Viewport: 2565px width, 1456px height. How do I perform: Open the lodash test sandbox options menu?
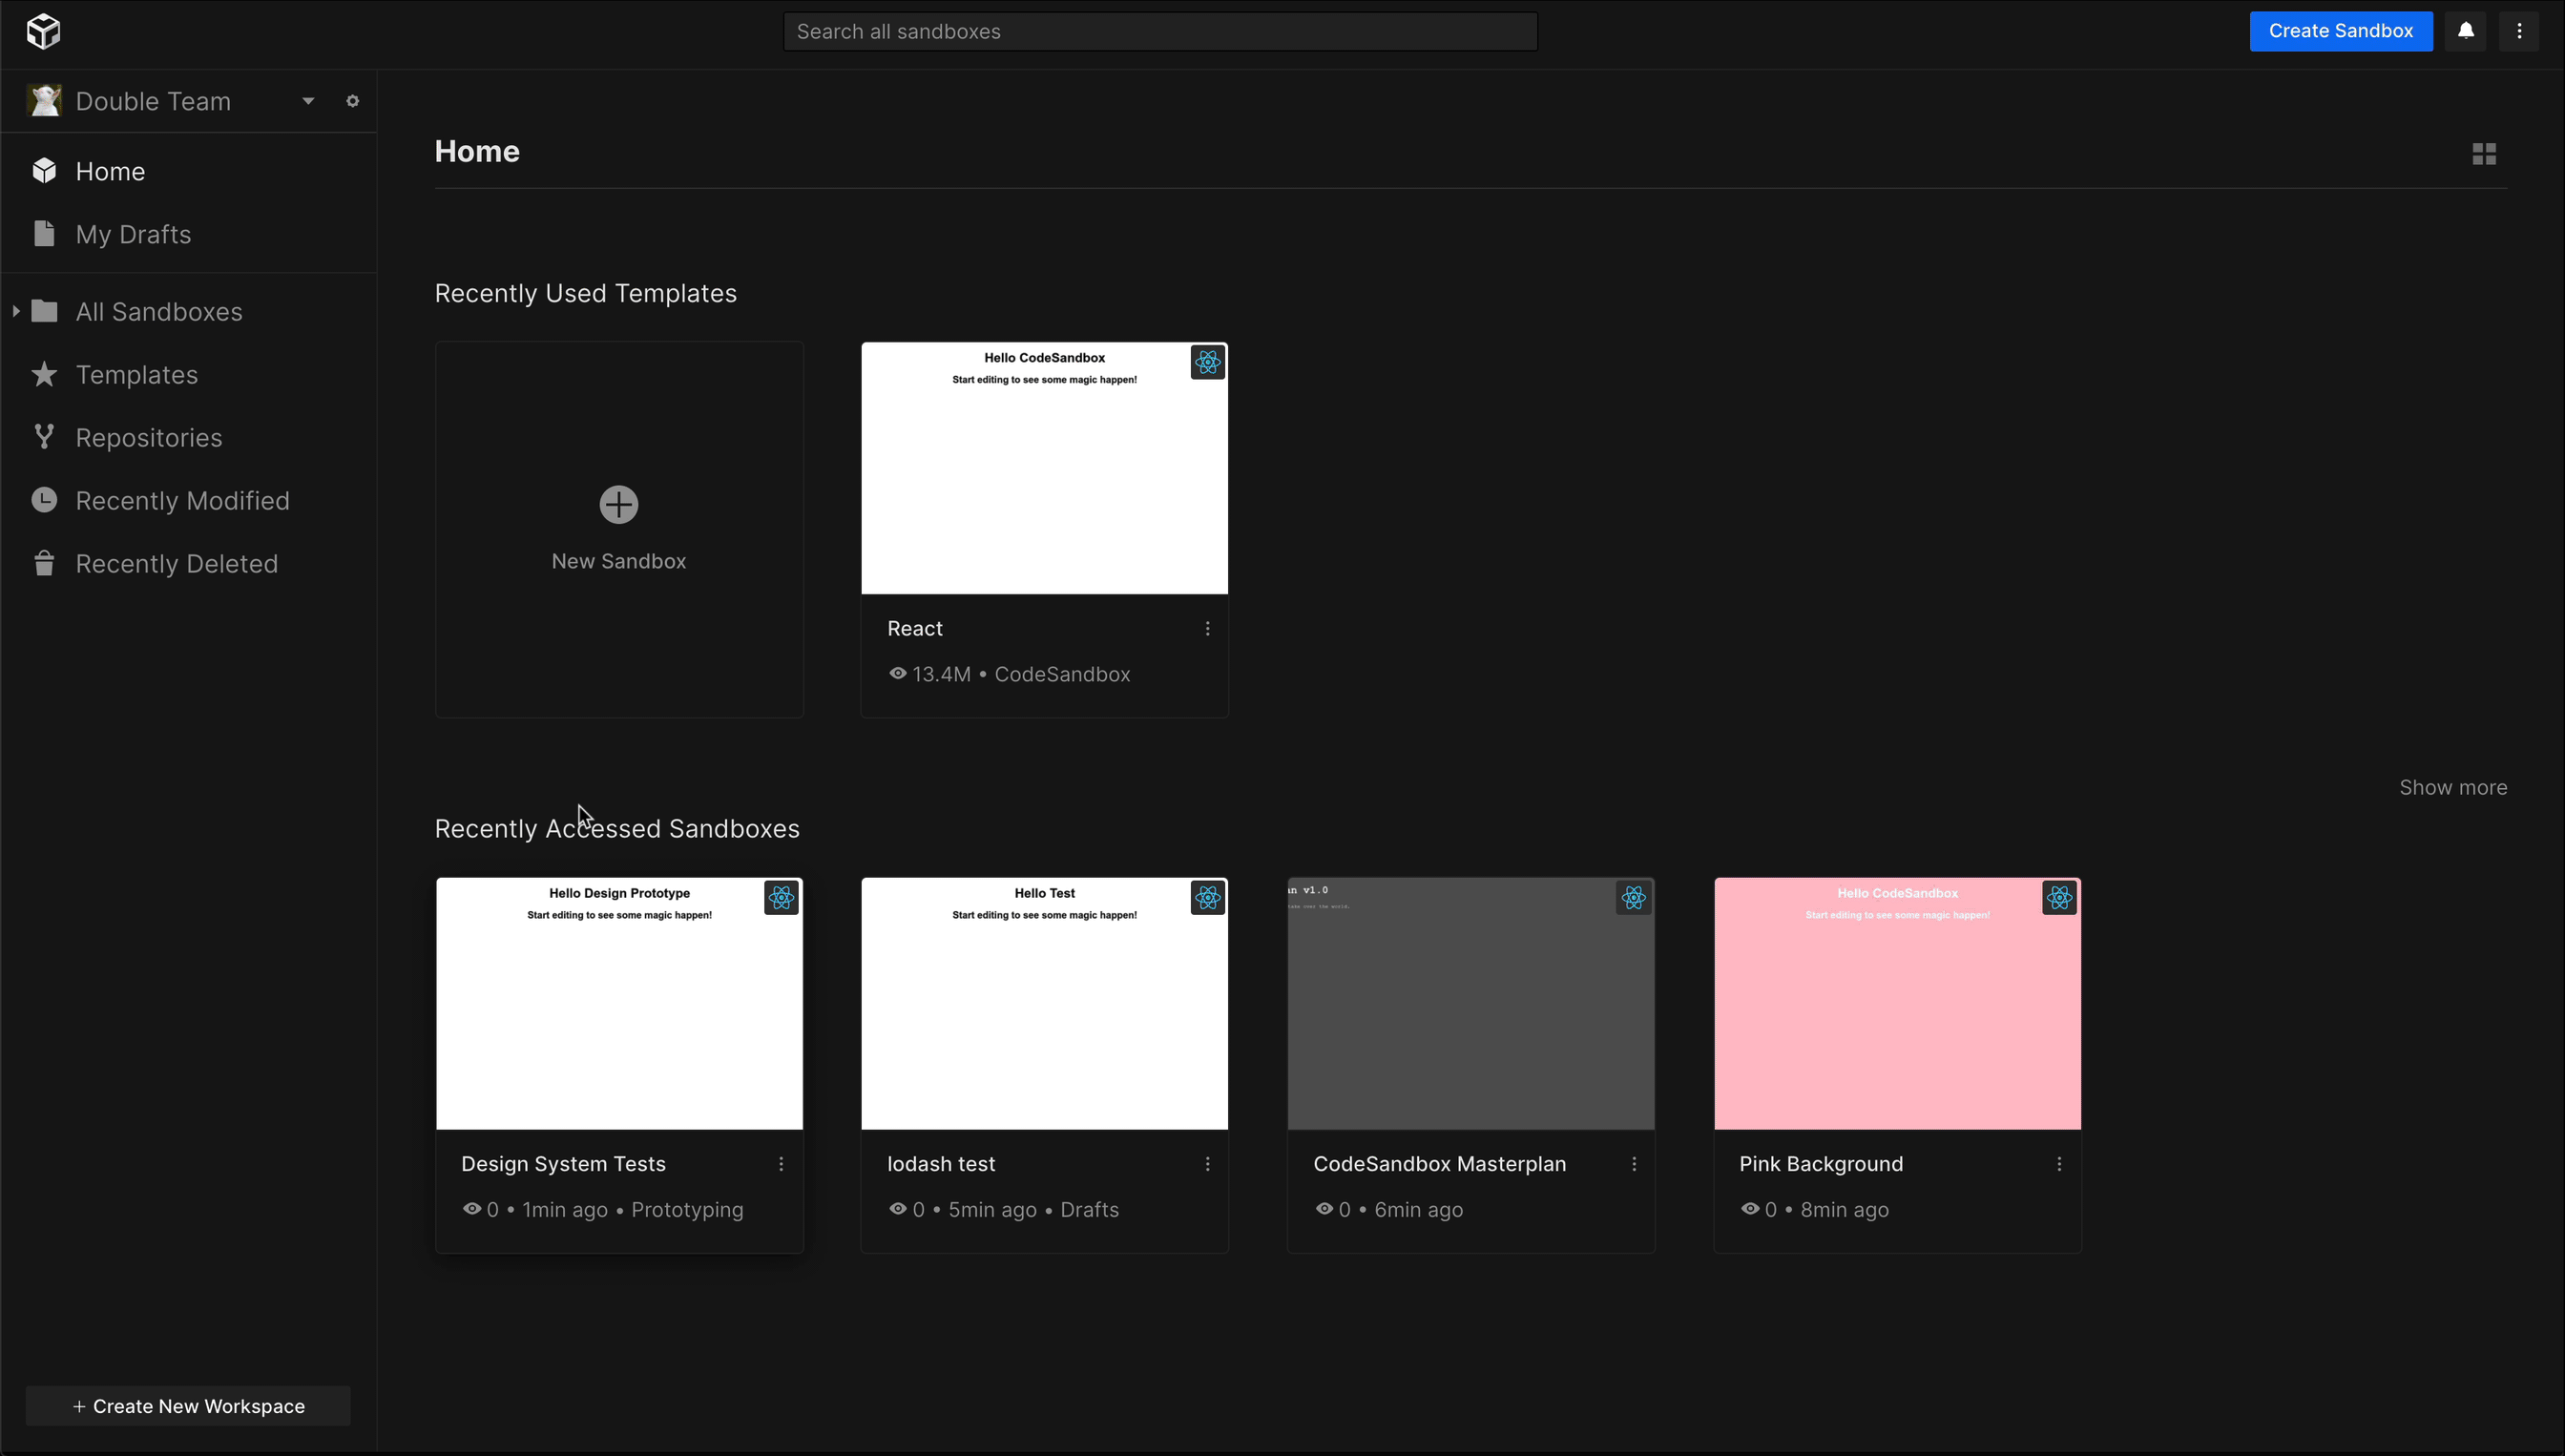(x=1207, y=1164)
